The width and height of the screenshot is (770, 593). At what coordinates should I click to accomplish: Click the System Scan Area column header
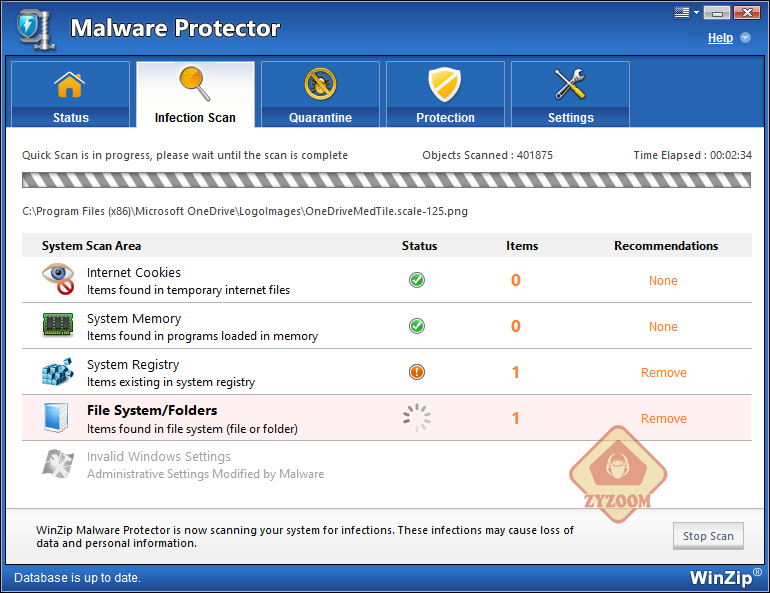91,246
